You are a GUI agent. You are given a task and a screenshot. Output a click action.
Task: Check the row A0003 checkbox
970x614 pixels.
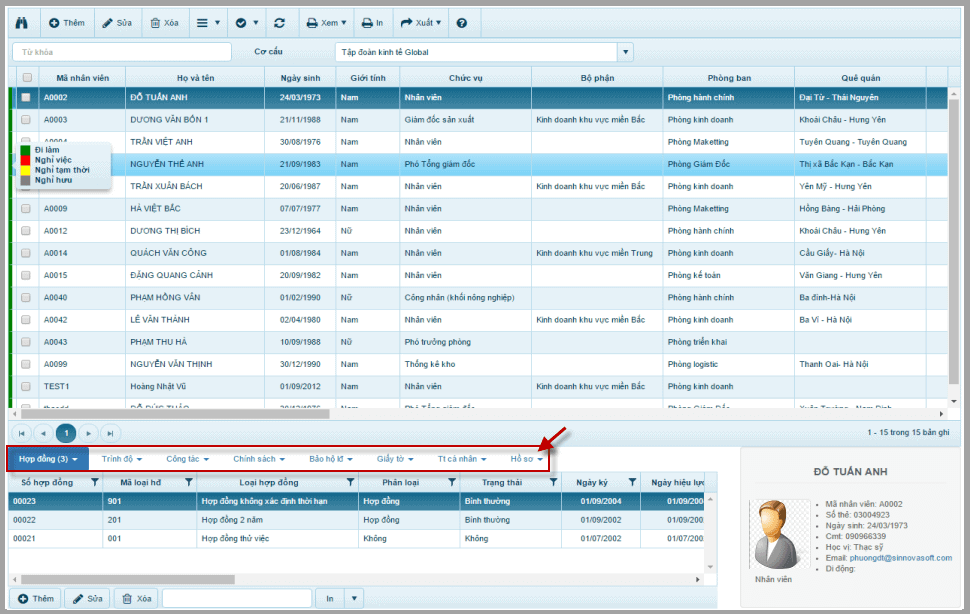(25, 119)
